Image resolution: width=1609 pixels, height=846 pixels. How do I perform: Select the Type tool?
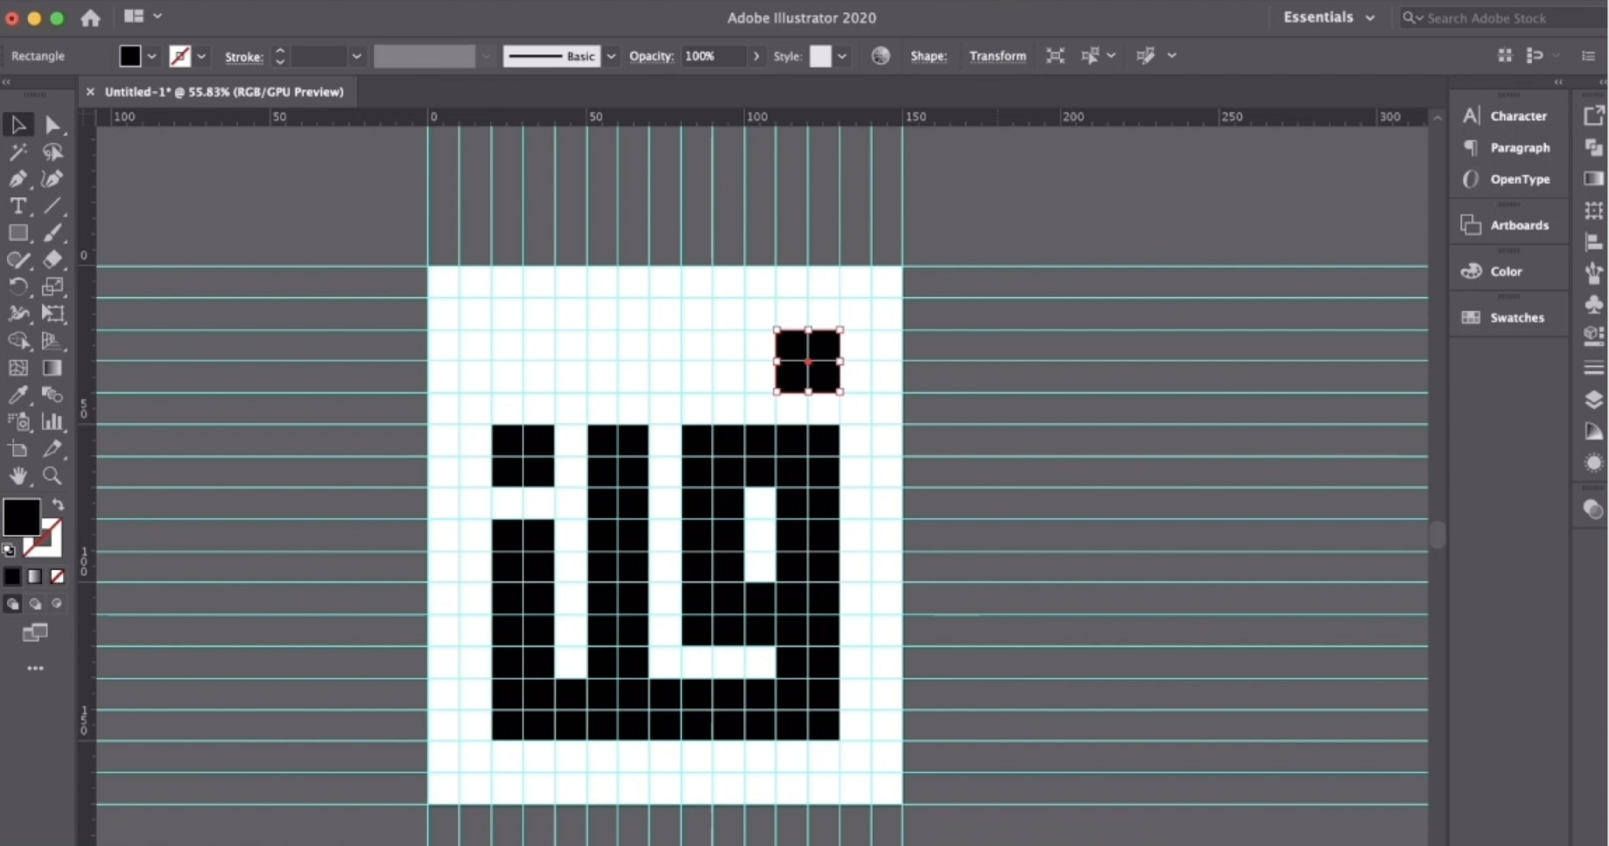[x=18, y=206]
